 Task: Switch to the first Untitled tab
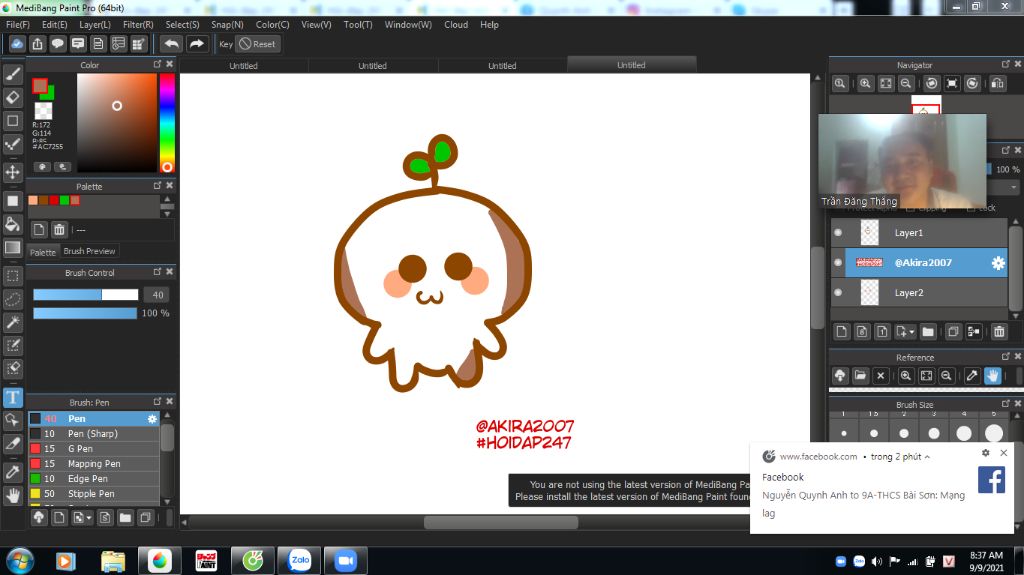(243, 65)
